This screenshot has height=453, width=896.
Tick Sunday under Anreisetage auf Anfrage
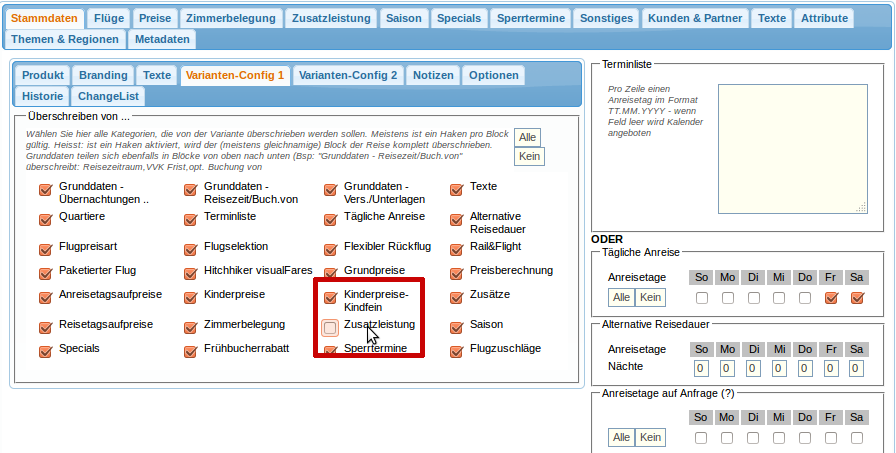701,438
